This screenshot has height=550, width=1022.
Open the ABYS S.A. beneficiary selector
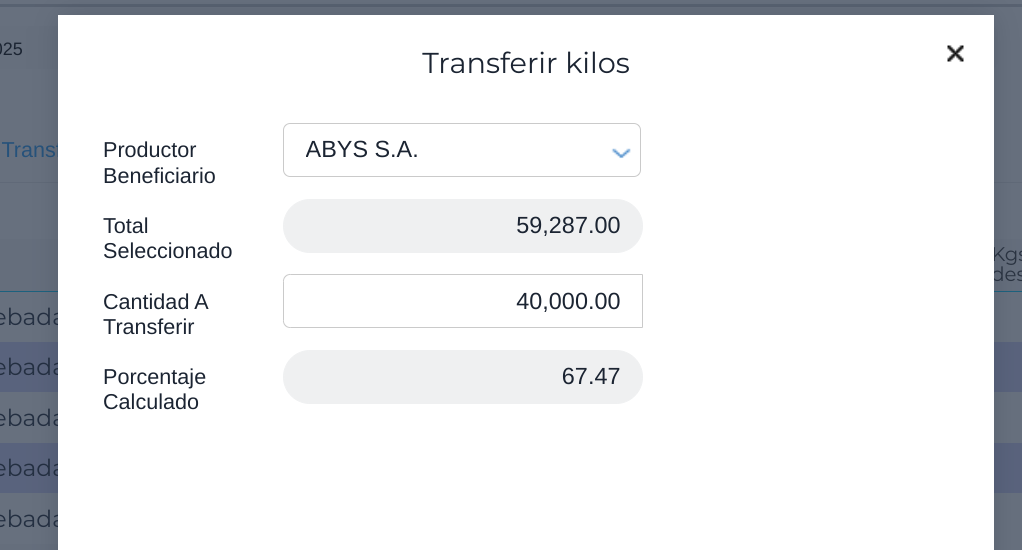pyautogui.click(x=445, y=150)
